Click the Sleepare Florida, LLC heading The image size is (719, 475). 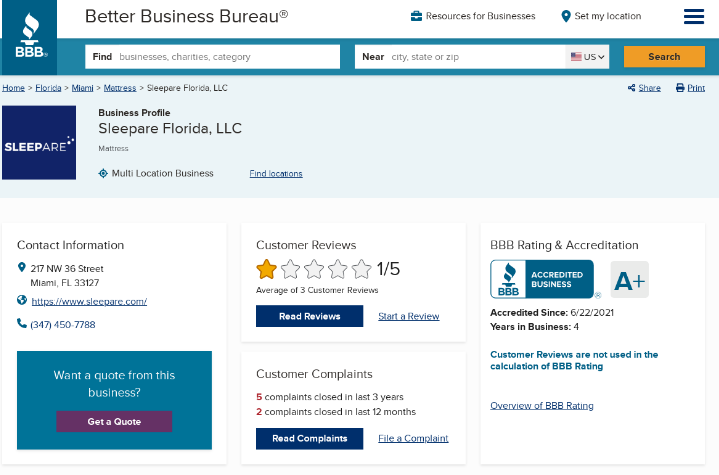[170, 128]
